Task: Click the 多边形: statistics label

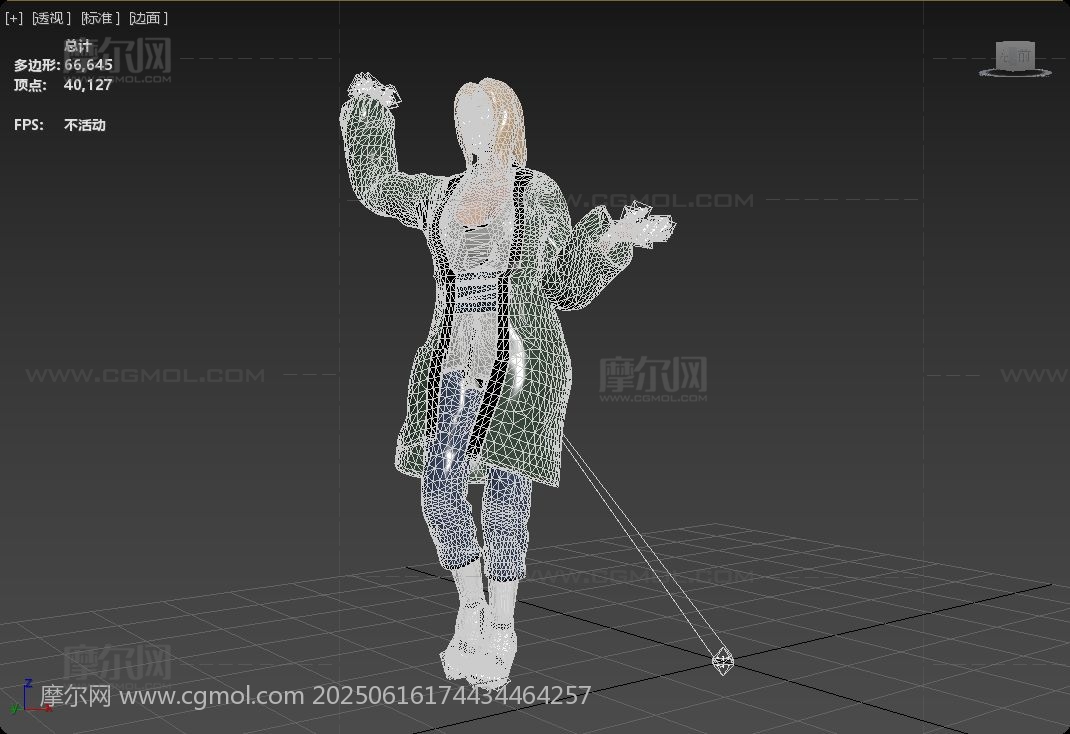Action: tap(38, 65)
